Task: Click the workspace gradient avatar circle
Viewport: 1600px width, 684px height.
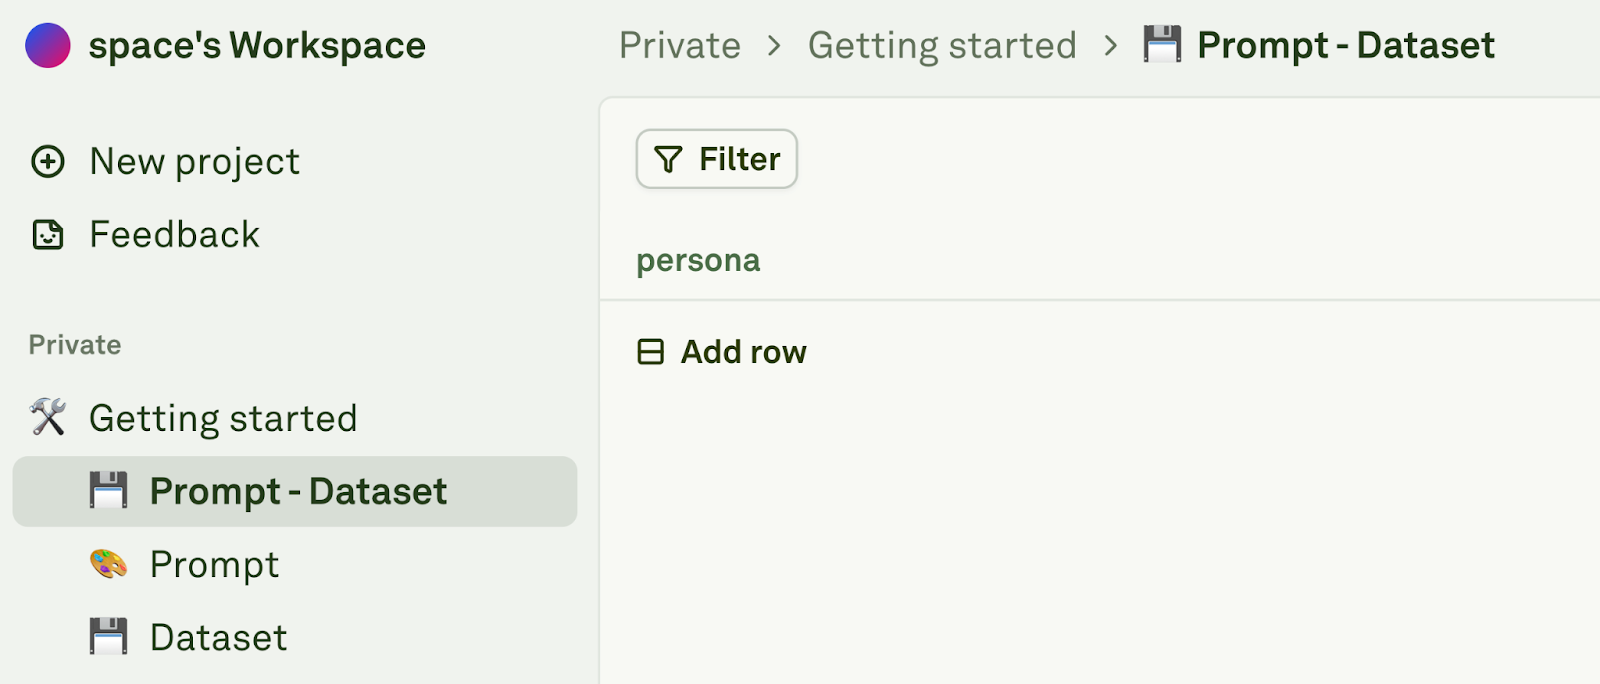Action: pyautogui.click(x=47, y=46)
